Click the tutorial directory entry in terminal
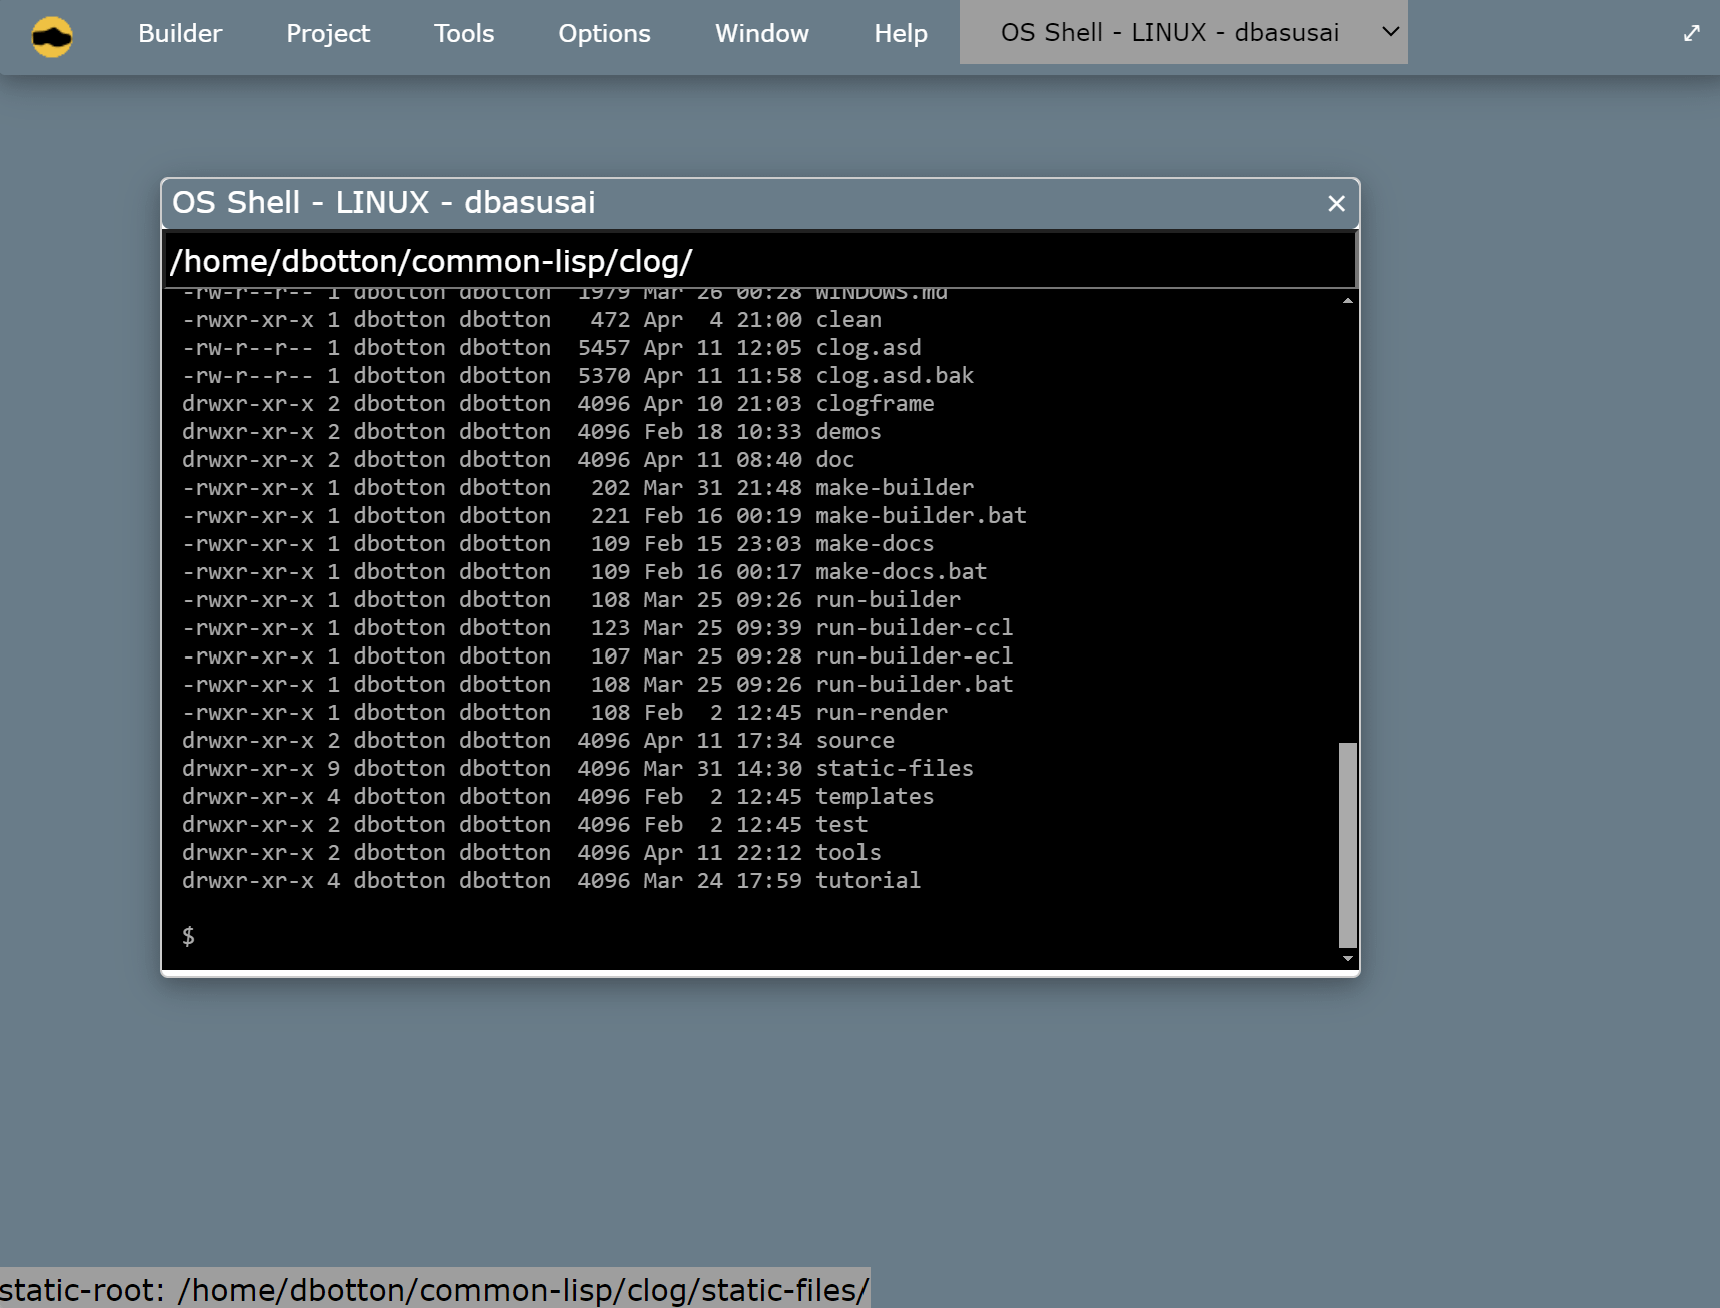The image size is (1720, 1308). (867, 881)
